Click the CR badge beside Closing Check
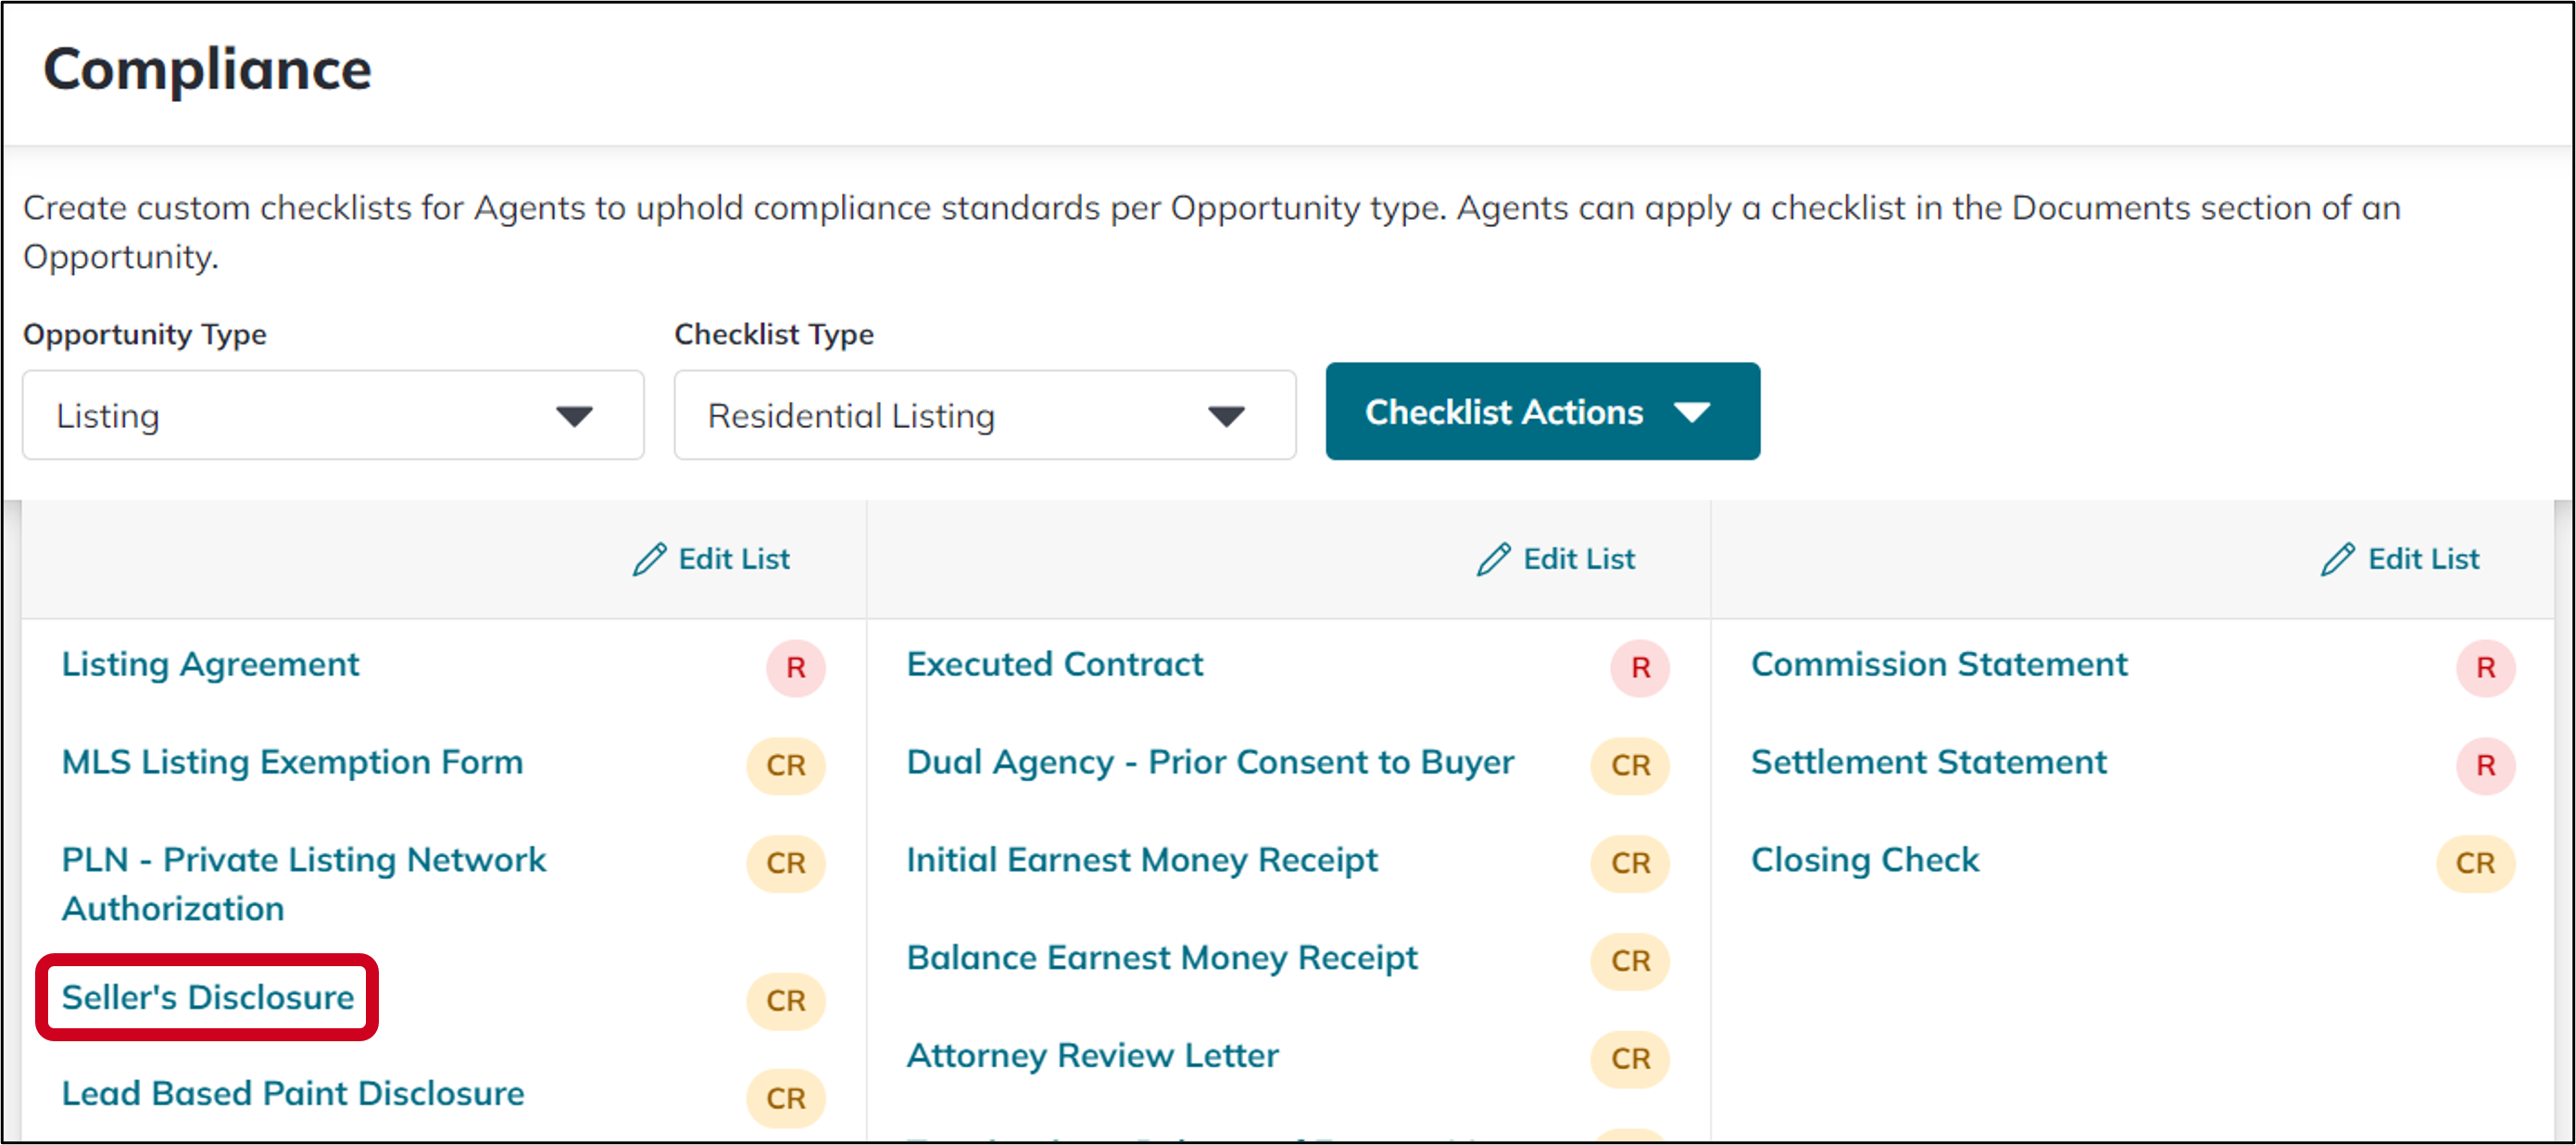The height and width of the screenshot is (1145, 2576). coord(2477,863)
